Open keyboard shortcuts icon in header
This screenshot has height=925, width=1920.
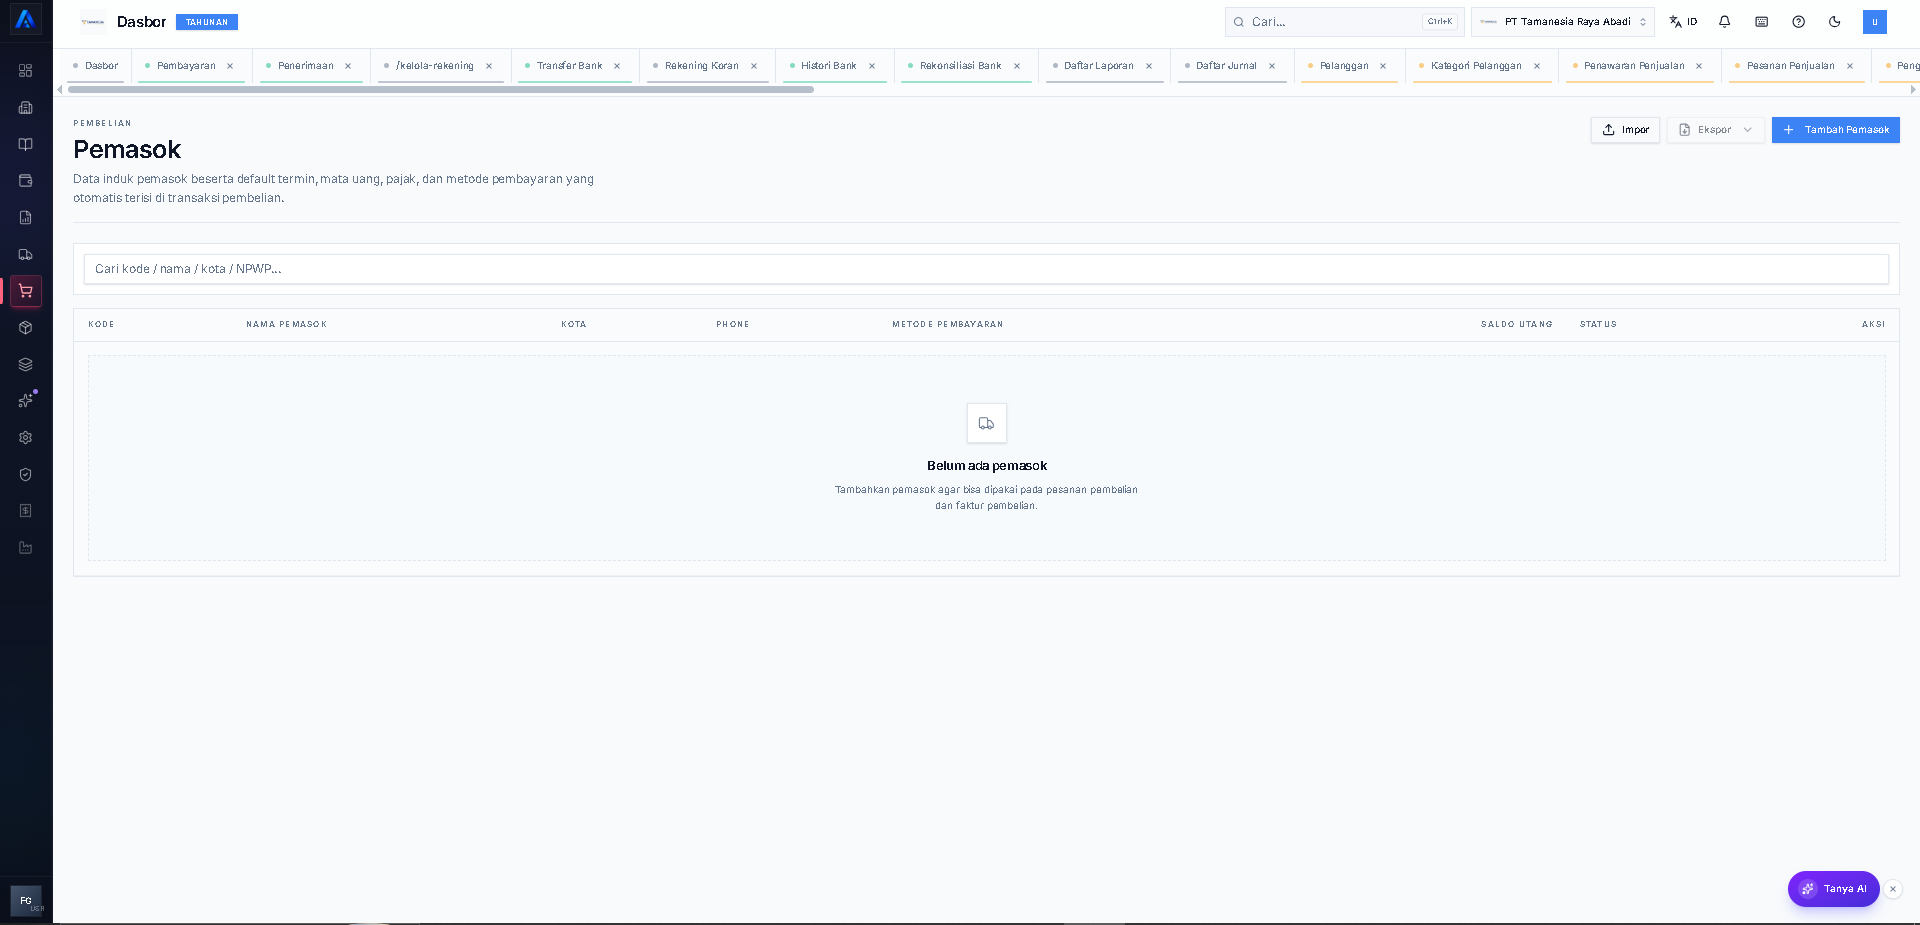click(x=1762, y=22)
